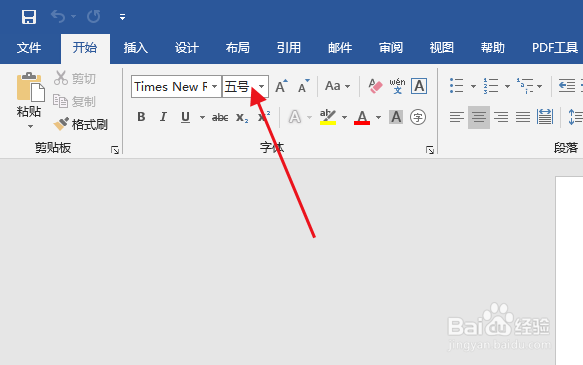Open the wén phonetic guide
Image resolution: width=583 pixels, height=365 pixels.
pos(397,86)
